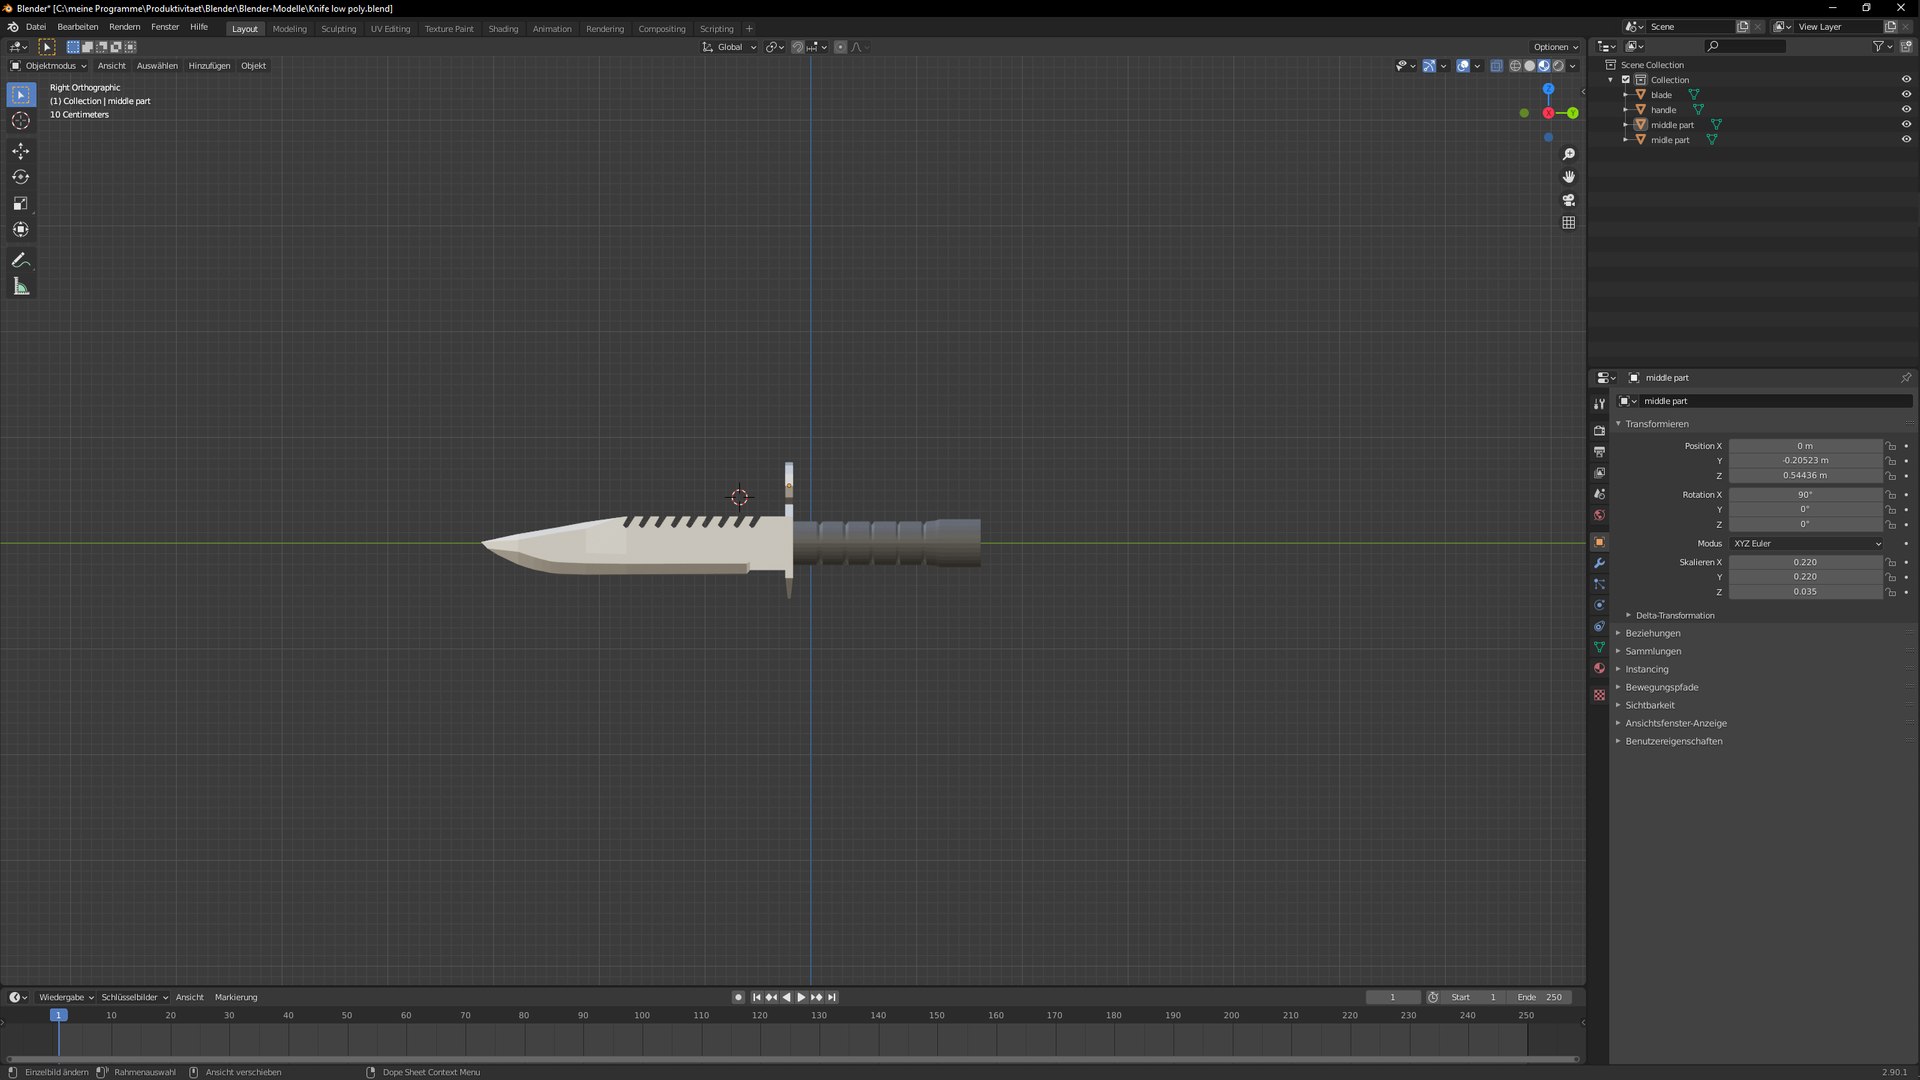This screenshot has width=1920, height=1080.
Task: Open the Bearbeiten menu
Action: pos(78,27)
